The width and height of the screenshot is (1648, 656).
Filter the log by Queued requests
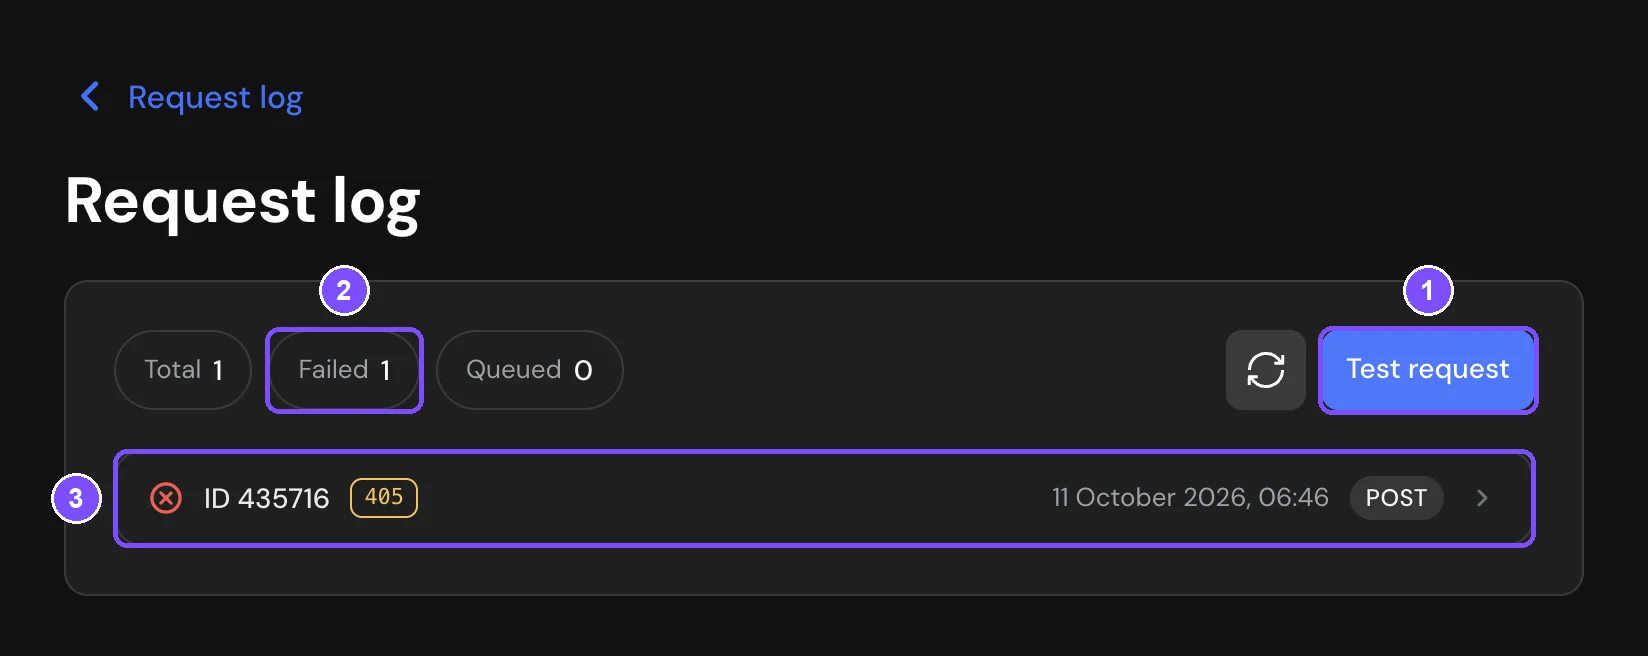530,370
